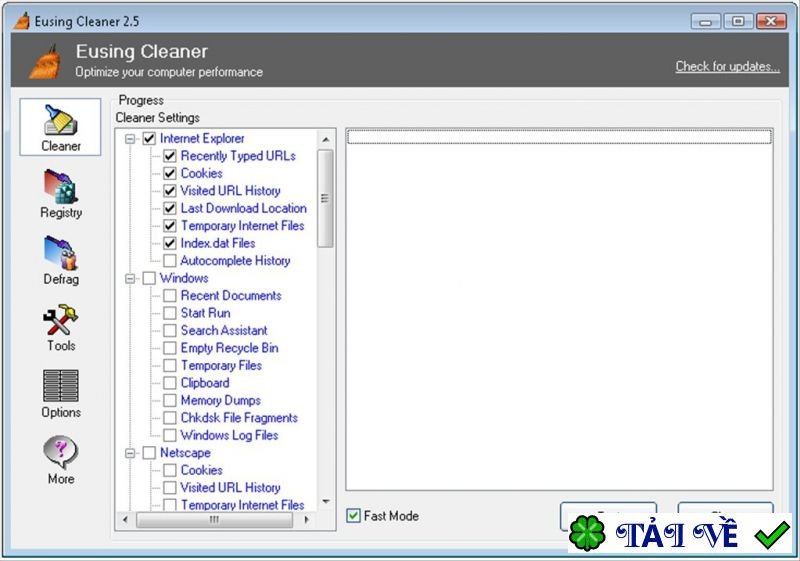Select the Internet Explorer tree label
This screenshot has height=561, width=800.
coord(202,139)
